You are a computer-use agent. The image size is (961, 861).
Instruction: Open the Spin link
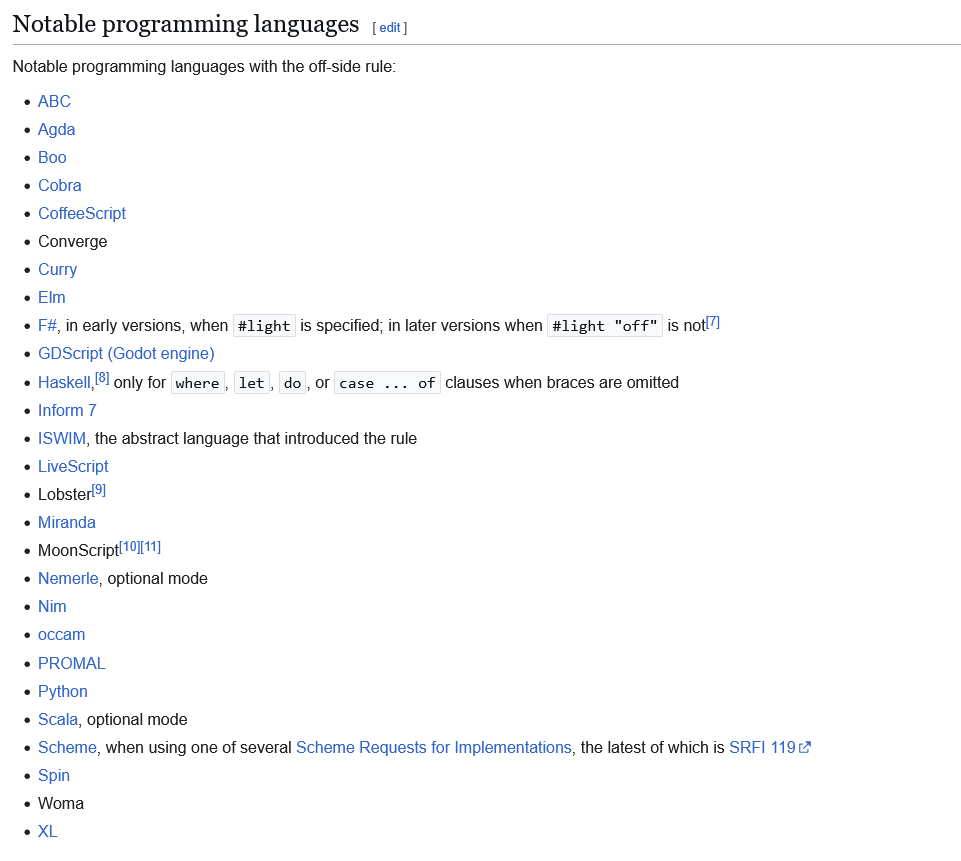54,775
